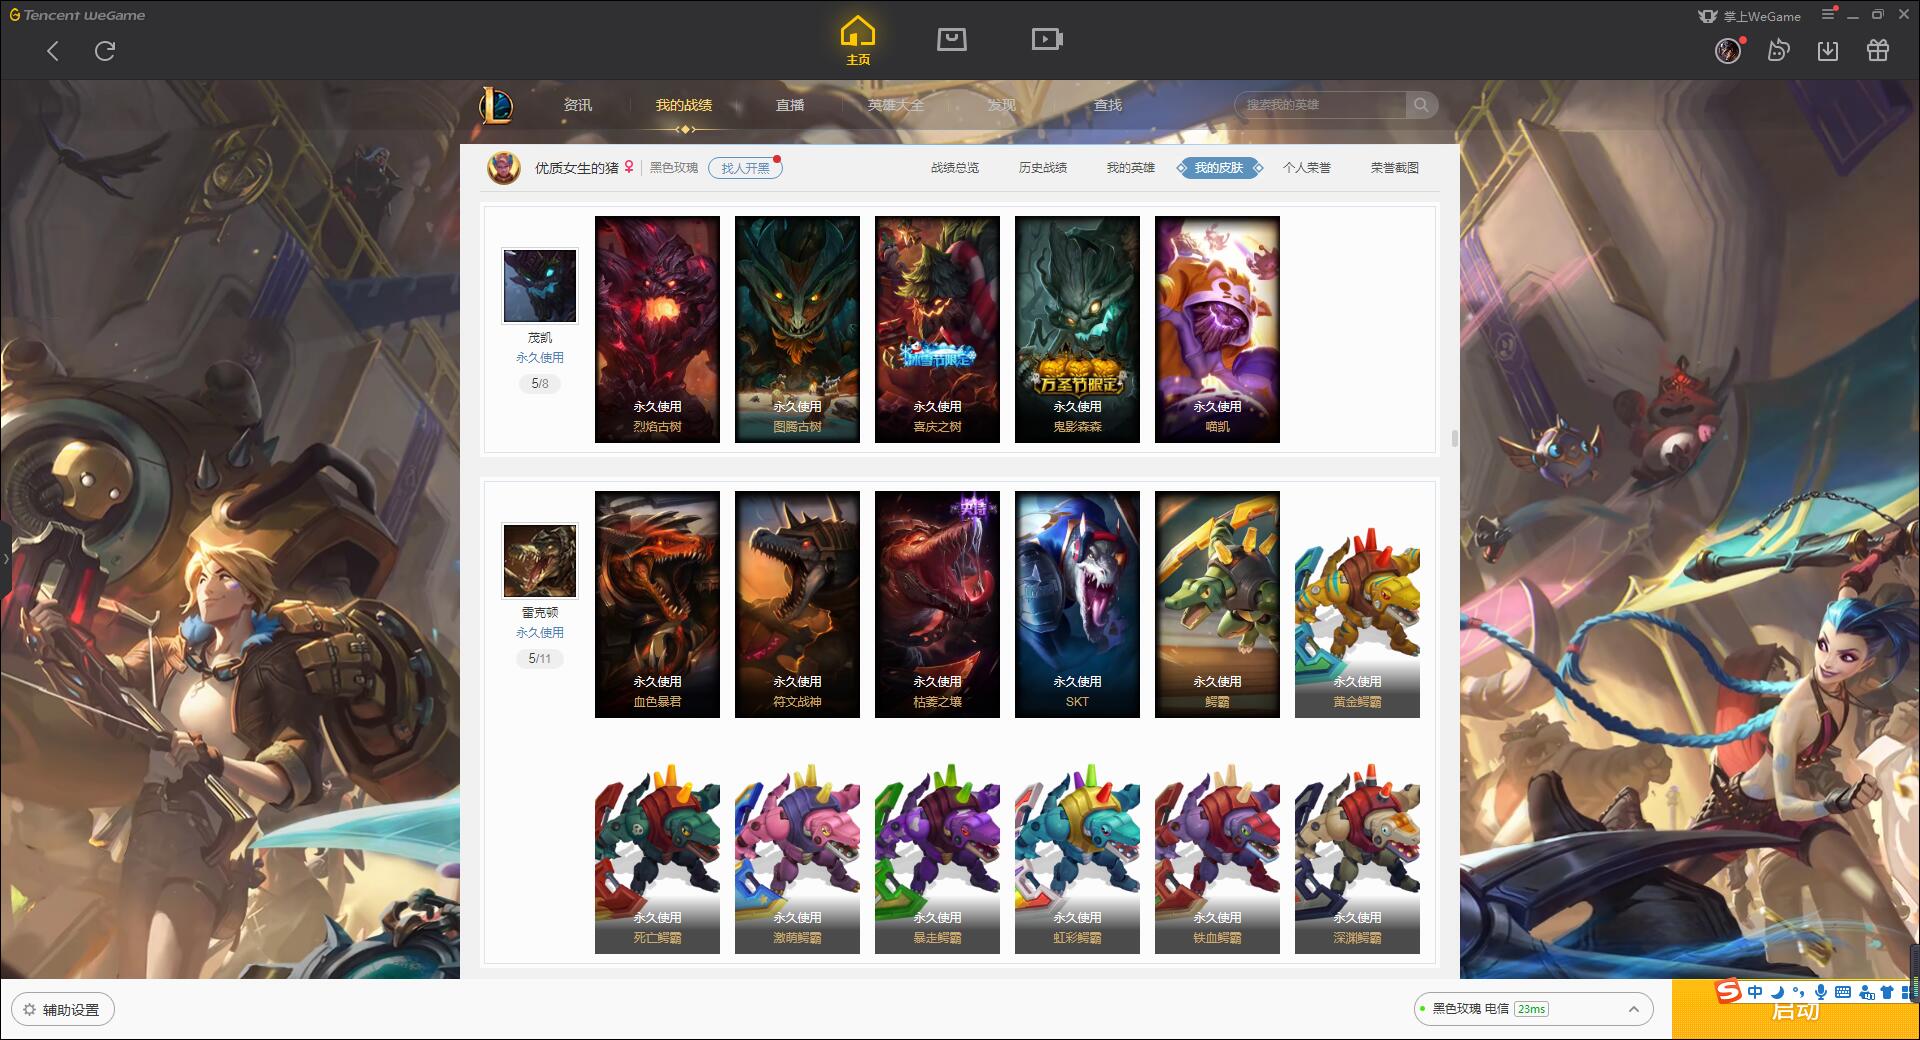Switch to the 发现 tab
The image size is (1920, 1040).
coord(1002,105)
